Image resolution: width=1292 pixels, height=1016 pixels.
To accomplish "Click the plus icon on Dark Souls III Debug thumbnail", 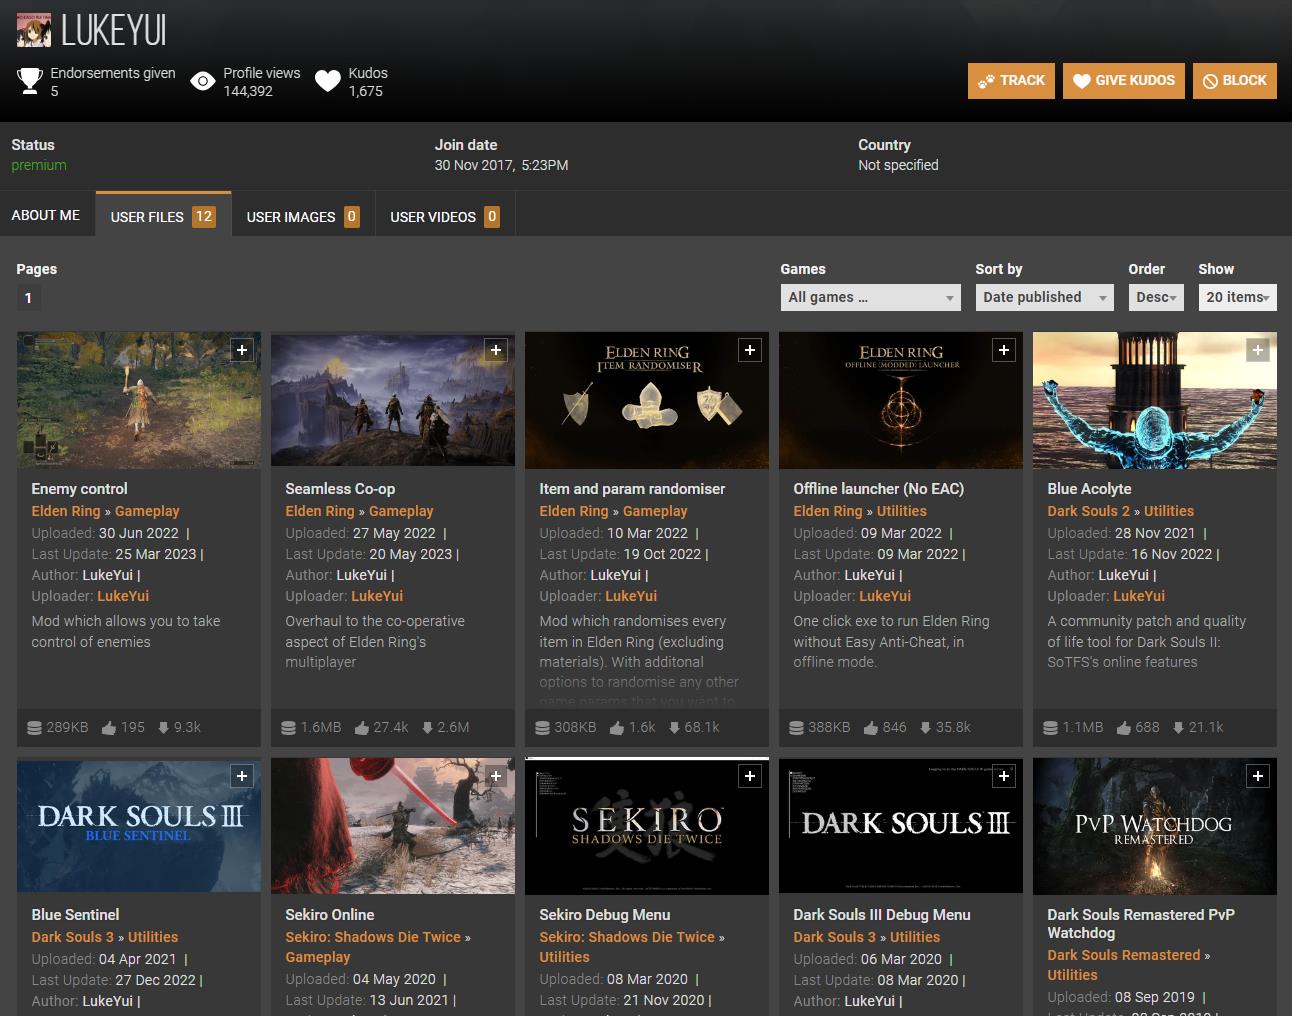I will coord(1003,776).
